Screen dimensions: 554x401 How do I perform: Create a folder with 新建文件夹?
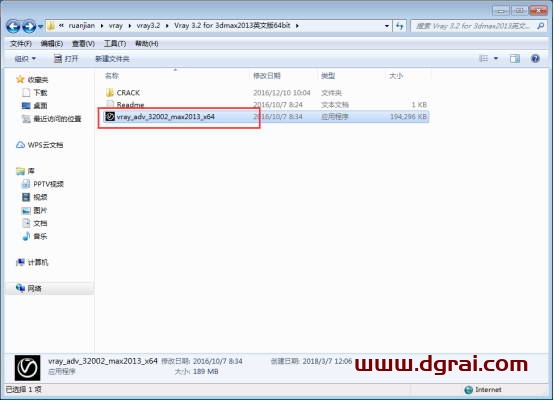coord(112,59)
